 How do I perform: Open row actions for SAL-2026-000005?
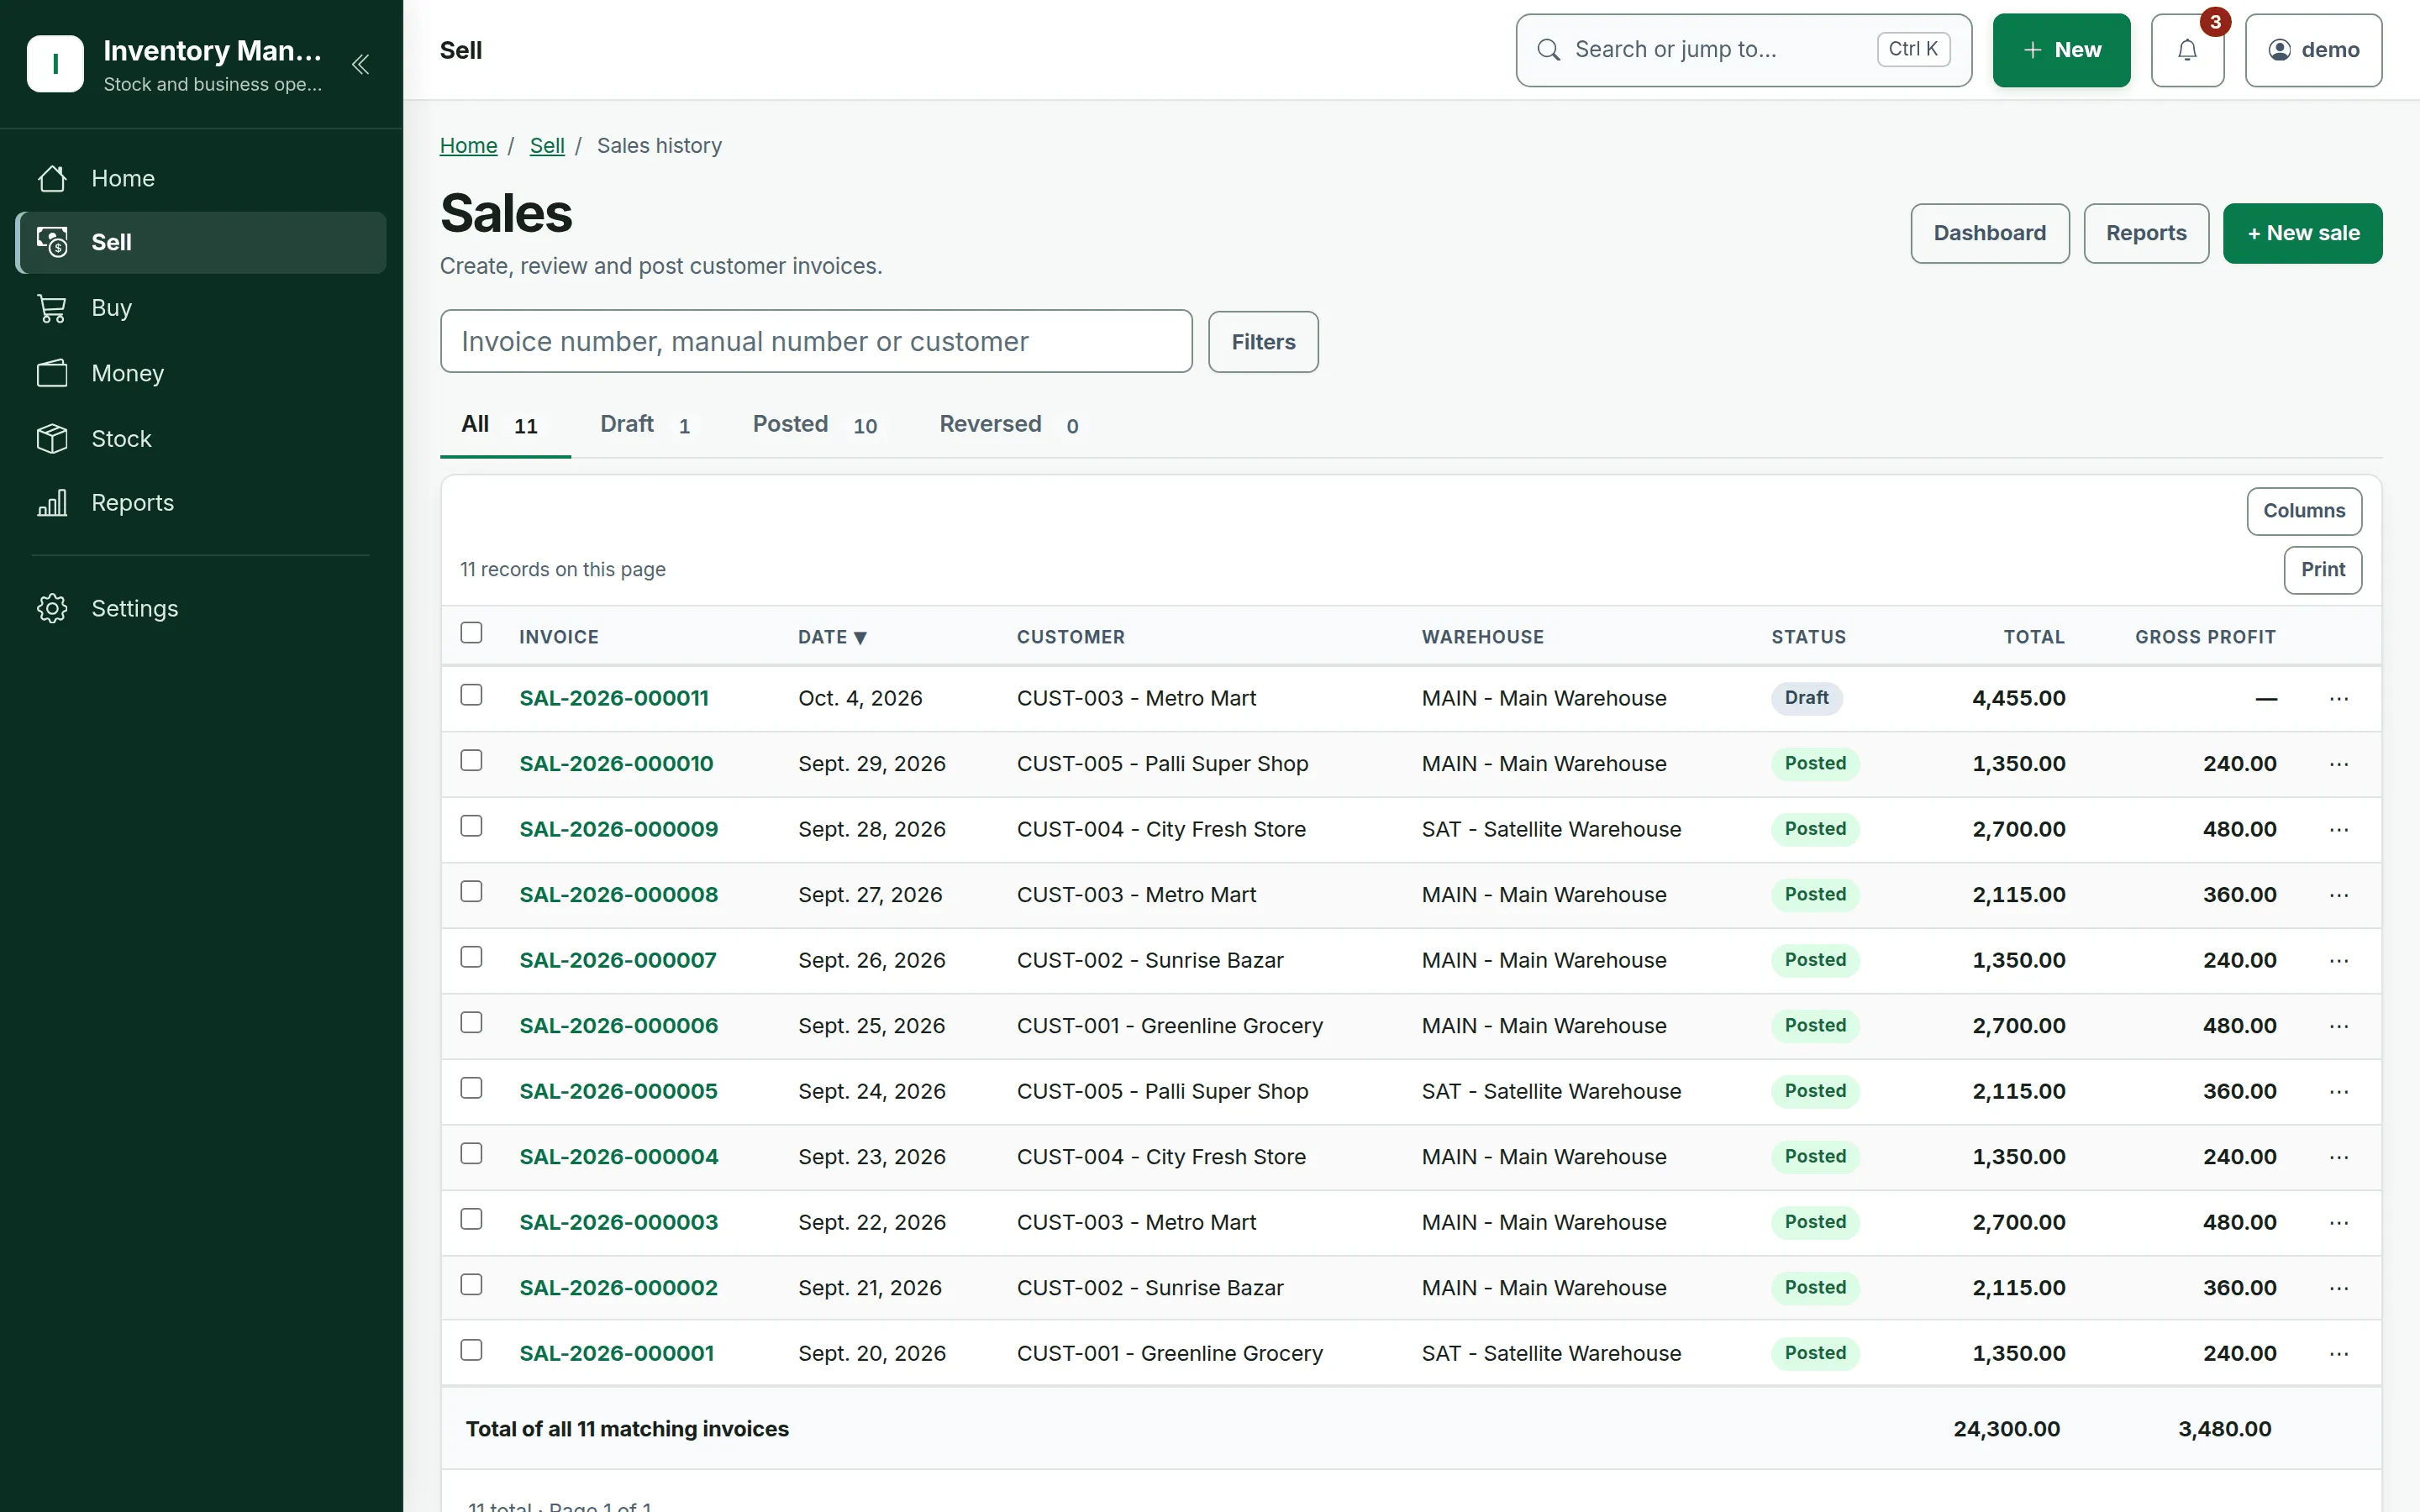click(x=2338, y=1092)
